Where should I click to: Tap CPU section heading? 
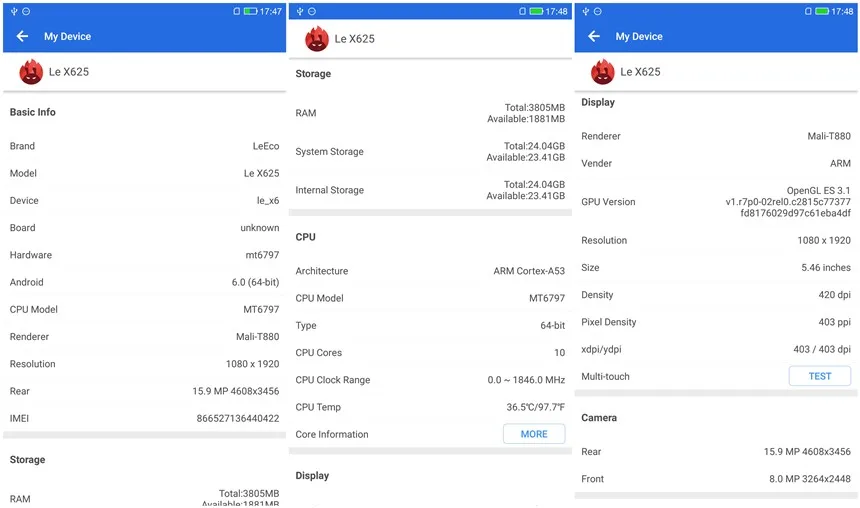305,237
